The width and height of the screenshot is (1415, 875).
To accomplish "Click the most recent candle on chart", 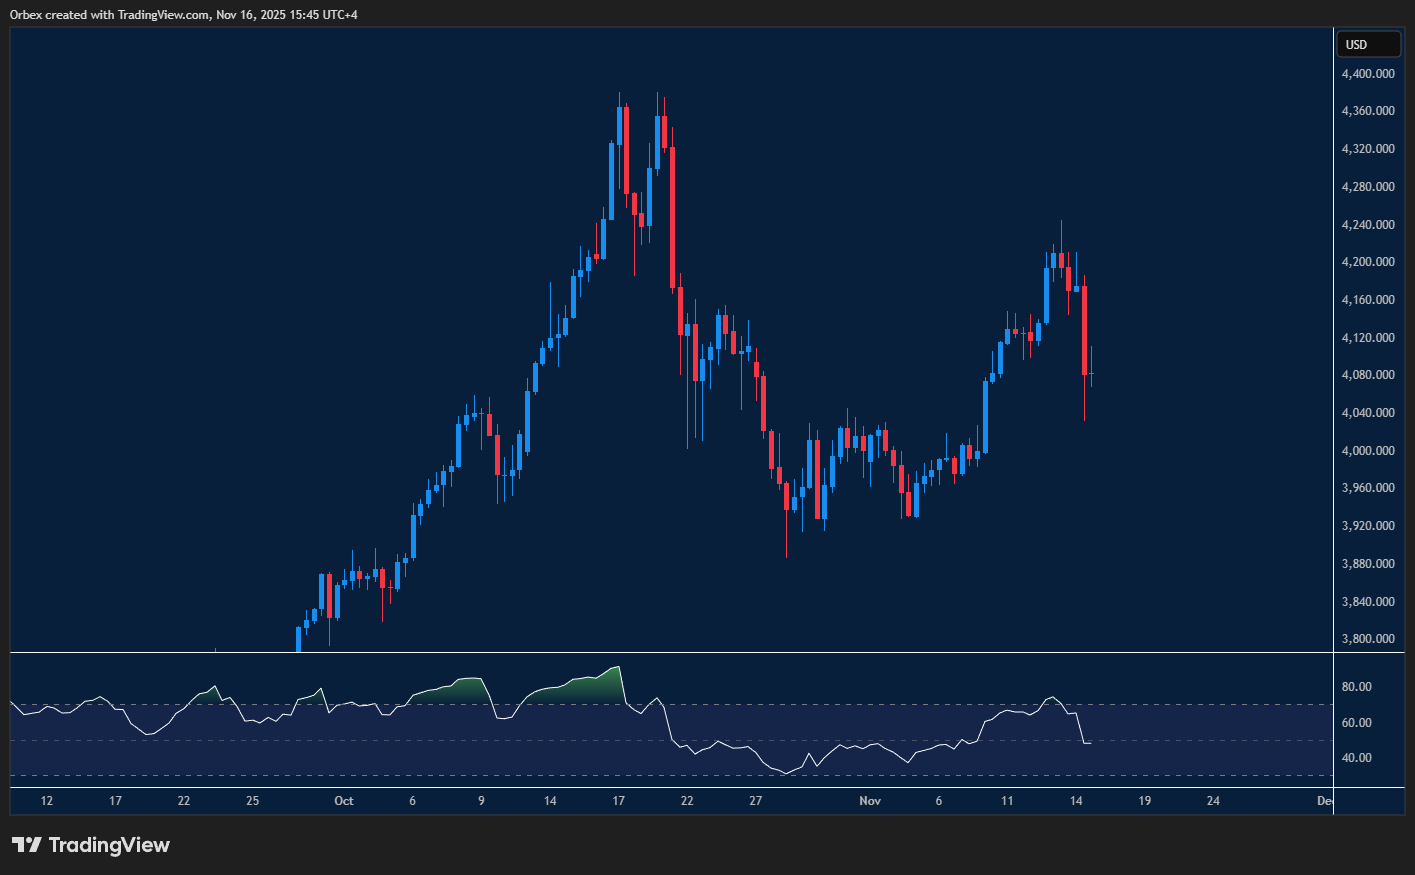I will click(x=1091, y=373).
